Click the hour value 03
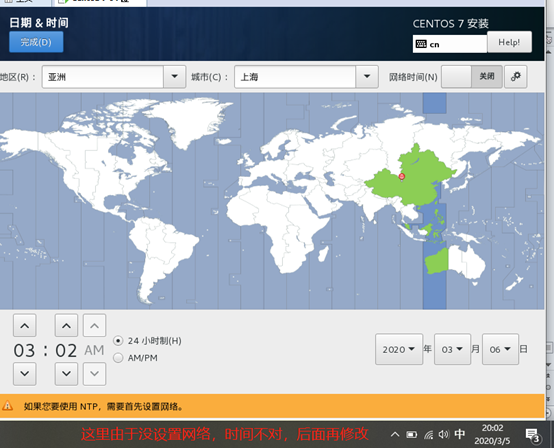 24,350
